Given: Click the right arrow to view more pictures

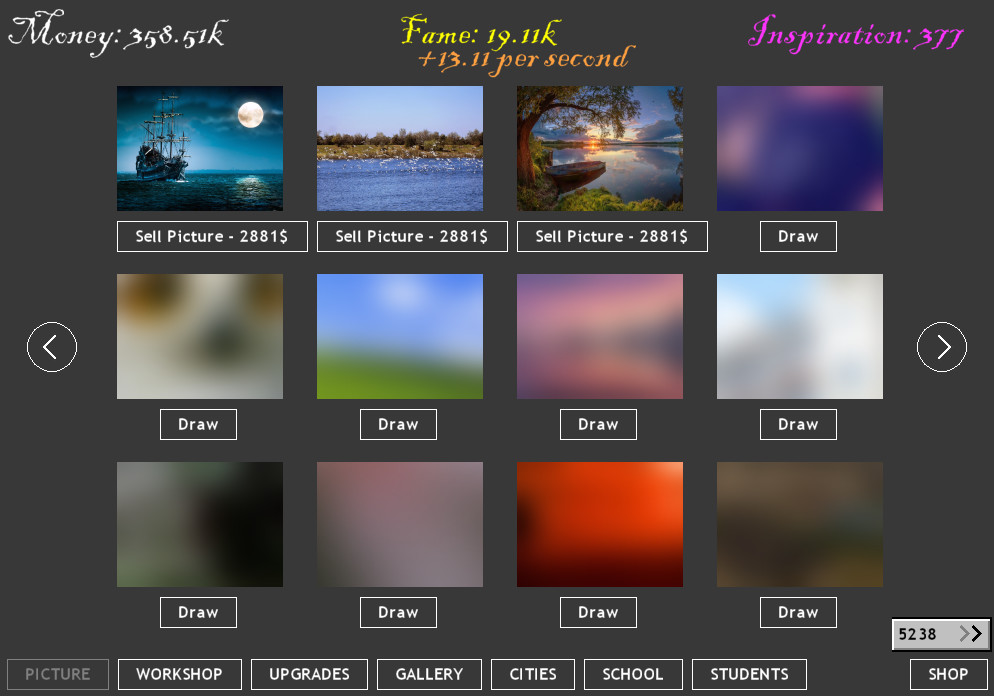Looking at the screenshot, I should click(x=941, y=347).
